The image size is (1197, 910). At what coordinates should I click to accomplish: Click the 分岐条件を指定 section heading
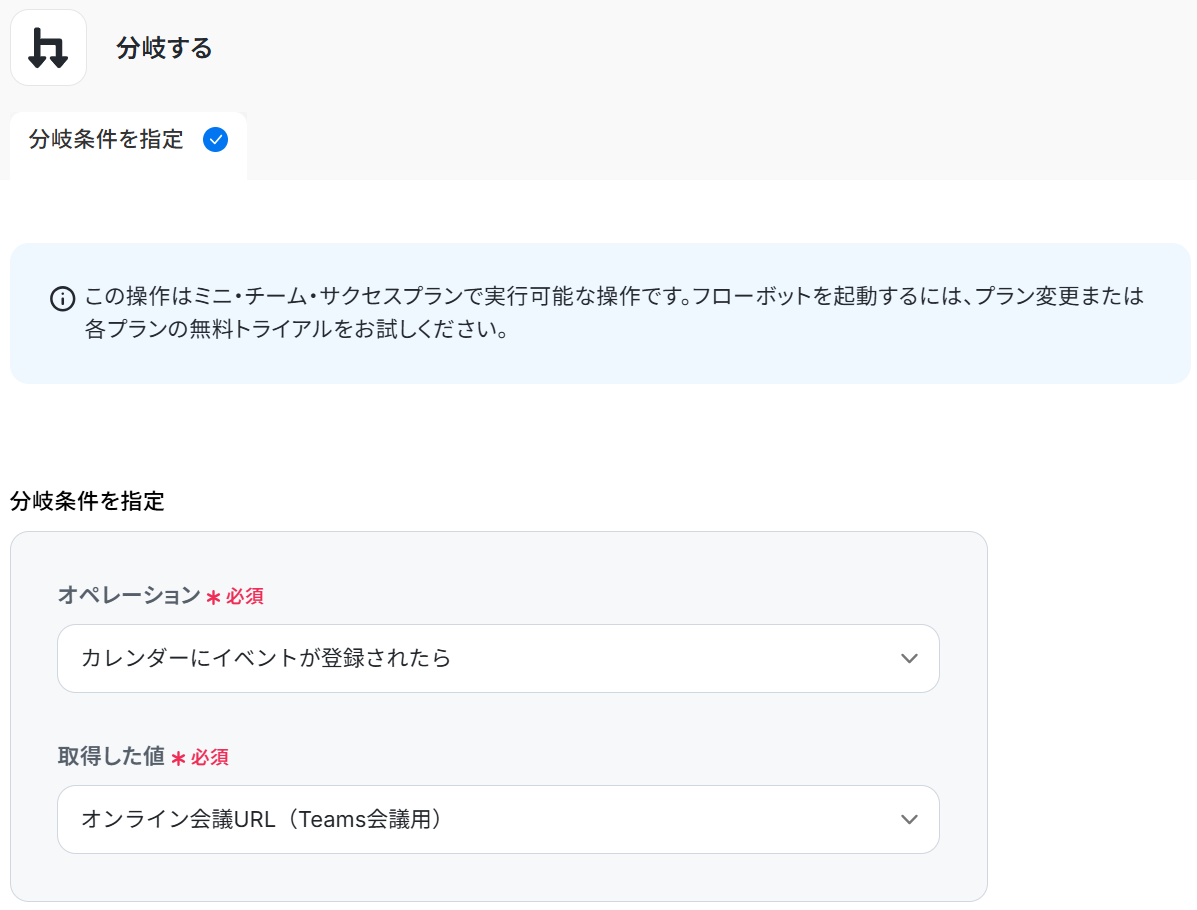87,502
